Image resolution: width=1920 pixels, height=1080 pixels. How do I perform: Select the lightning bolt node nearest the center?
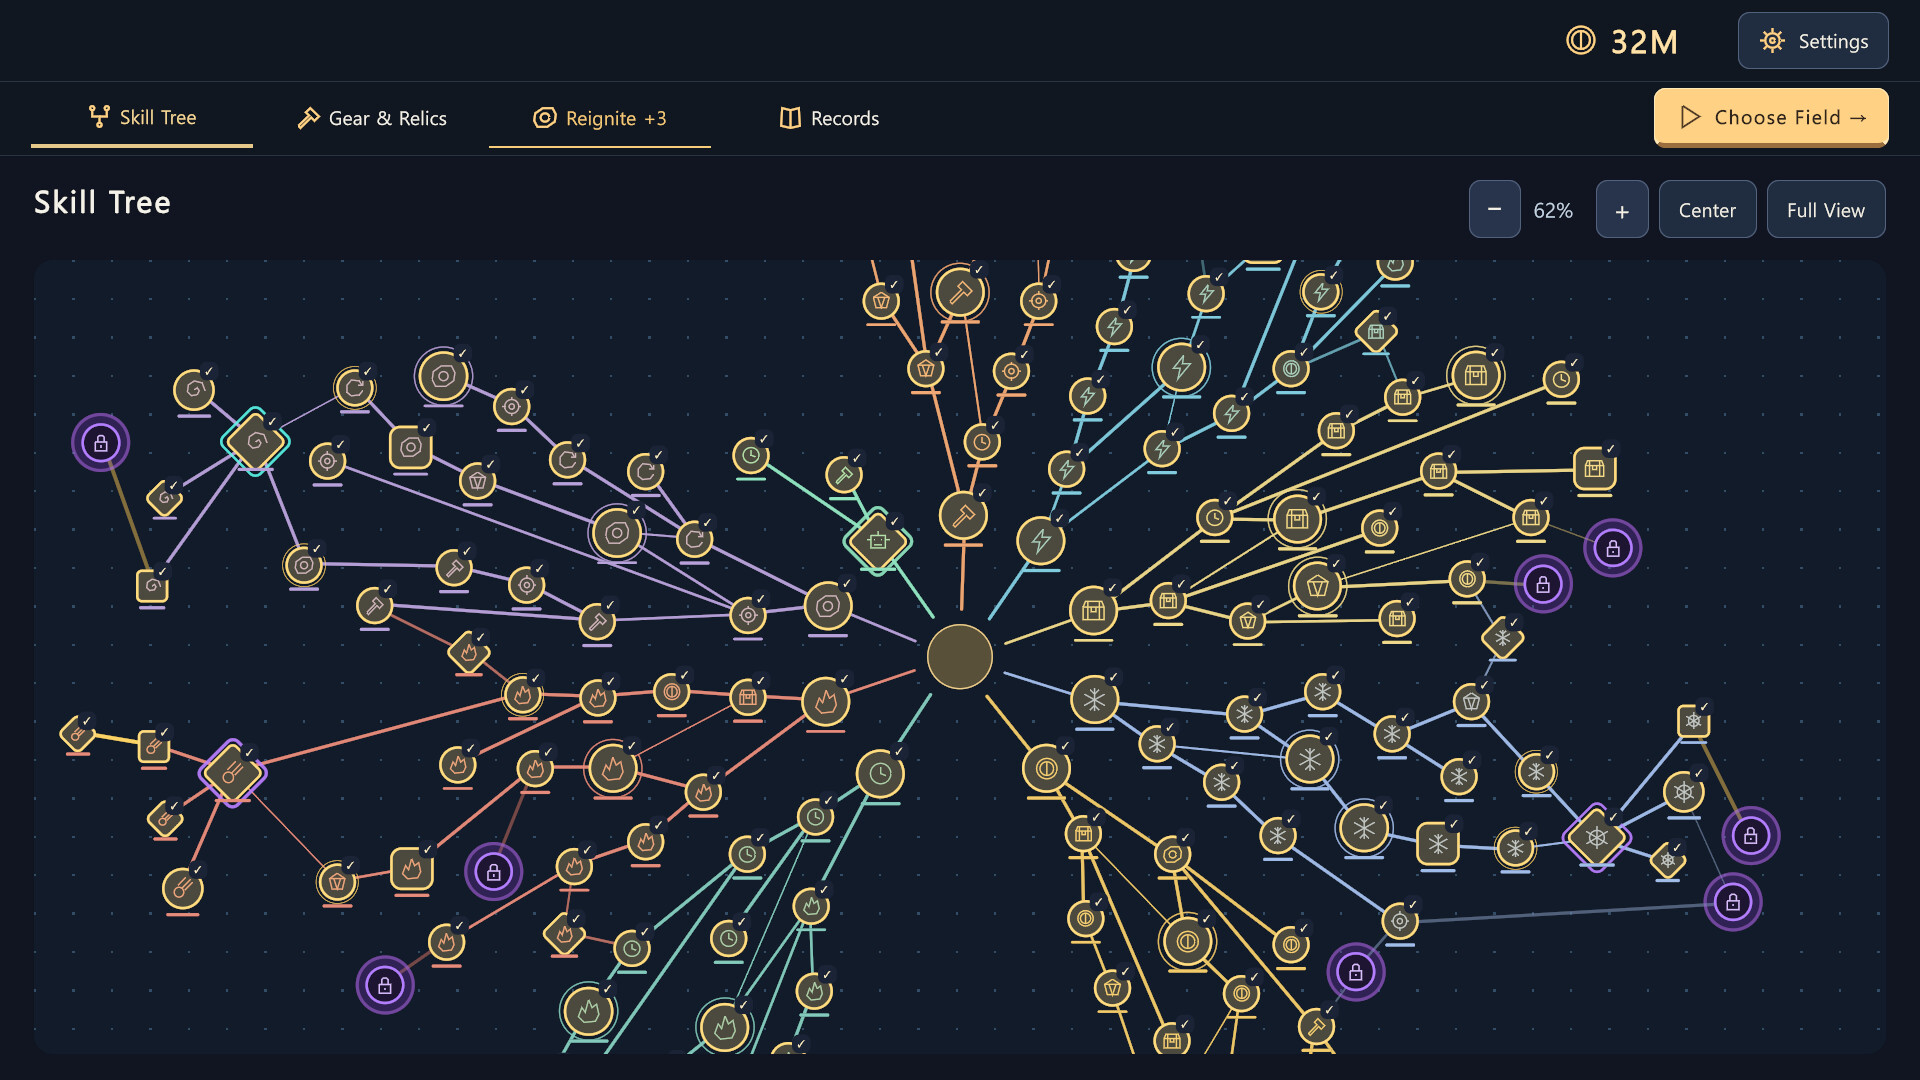(1041, 541)
